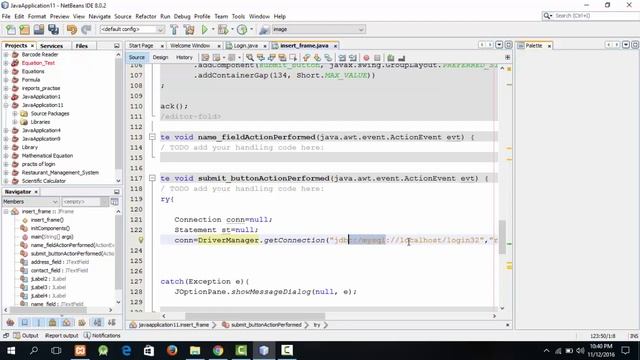Toggle Fully Qualified Names in Navigator

[x=82, y=323]
